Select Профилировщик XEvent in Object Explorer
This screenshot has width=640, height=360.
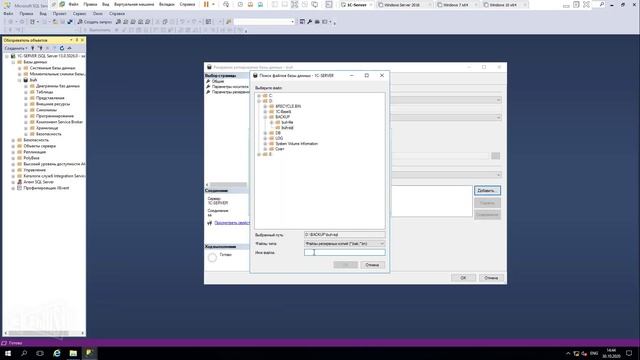tap(46, 188)
